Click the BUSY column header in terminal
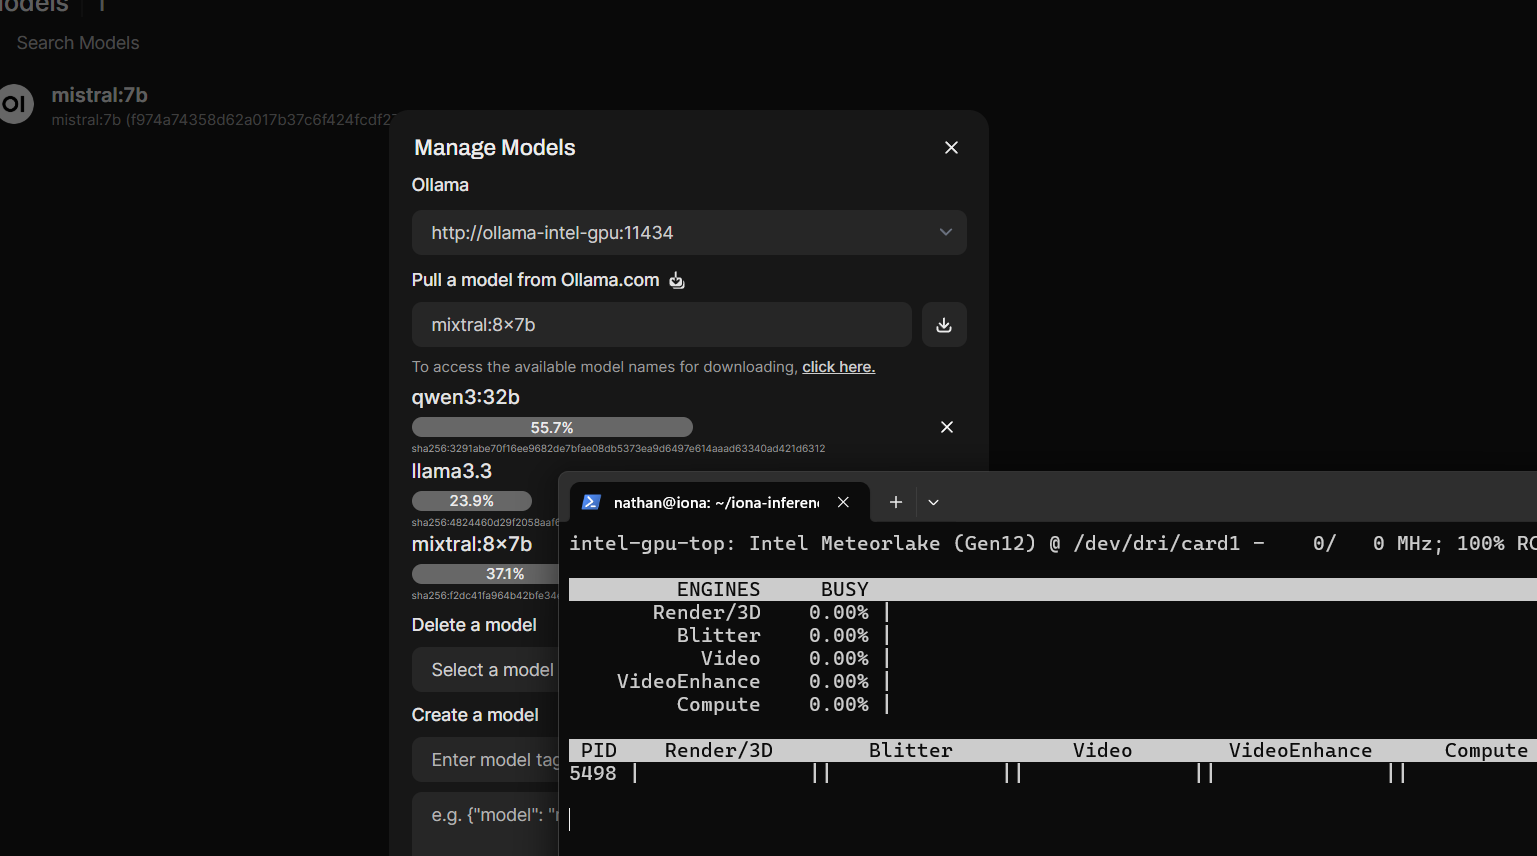Screen dimensions: 1537x856 [x=845, y=590]
